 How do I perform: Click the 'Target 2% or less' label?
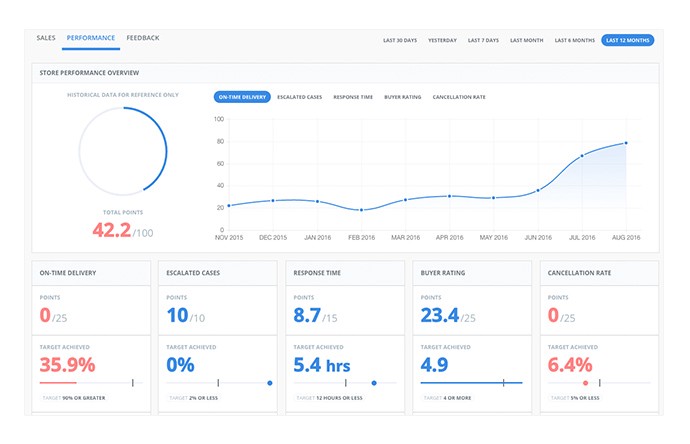click(x=194, y=398)
